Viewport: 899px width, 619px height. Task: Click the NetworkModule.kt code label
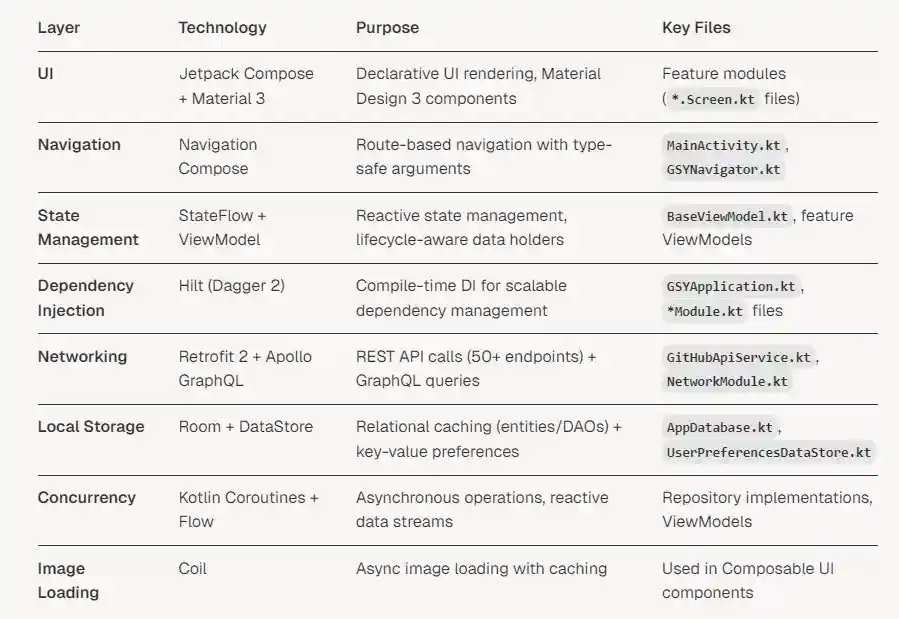click(x=727, y=381)
